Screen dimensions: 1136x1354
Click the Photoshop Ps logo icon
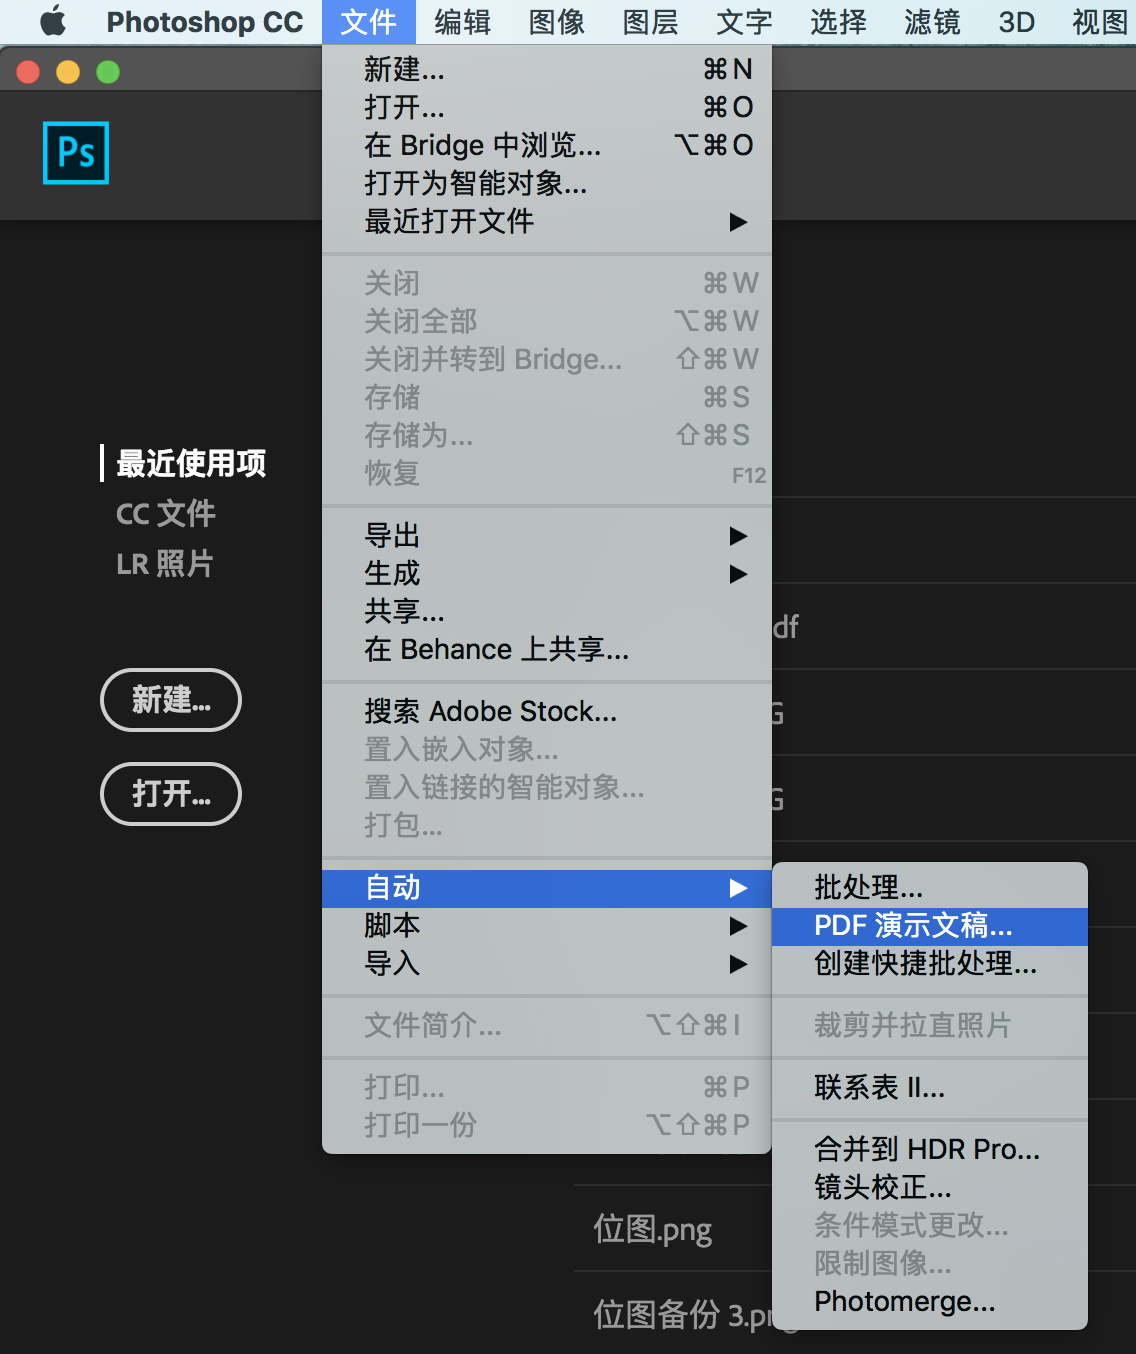[76, 153]
